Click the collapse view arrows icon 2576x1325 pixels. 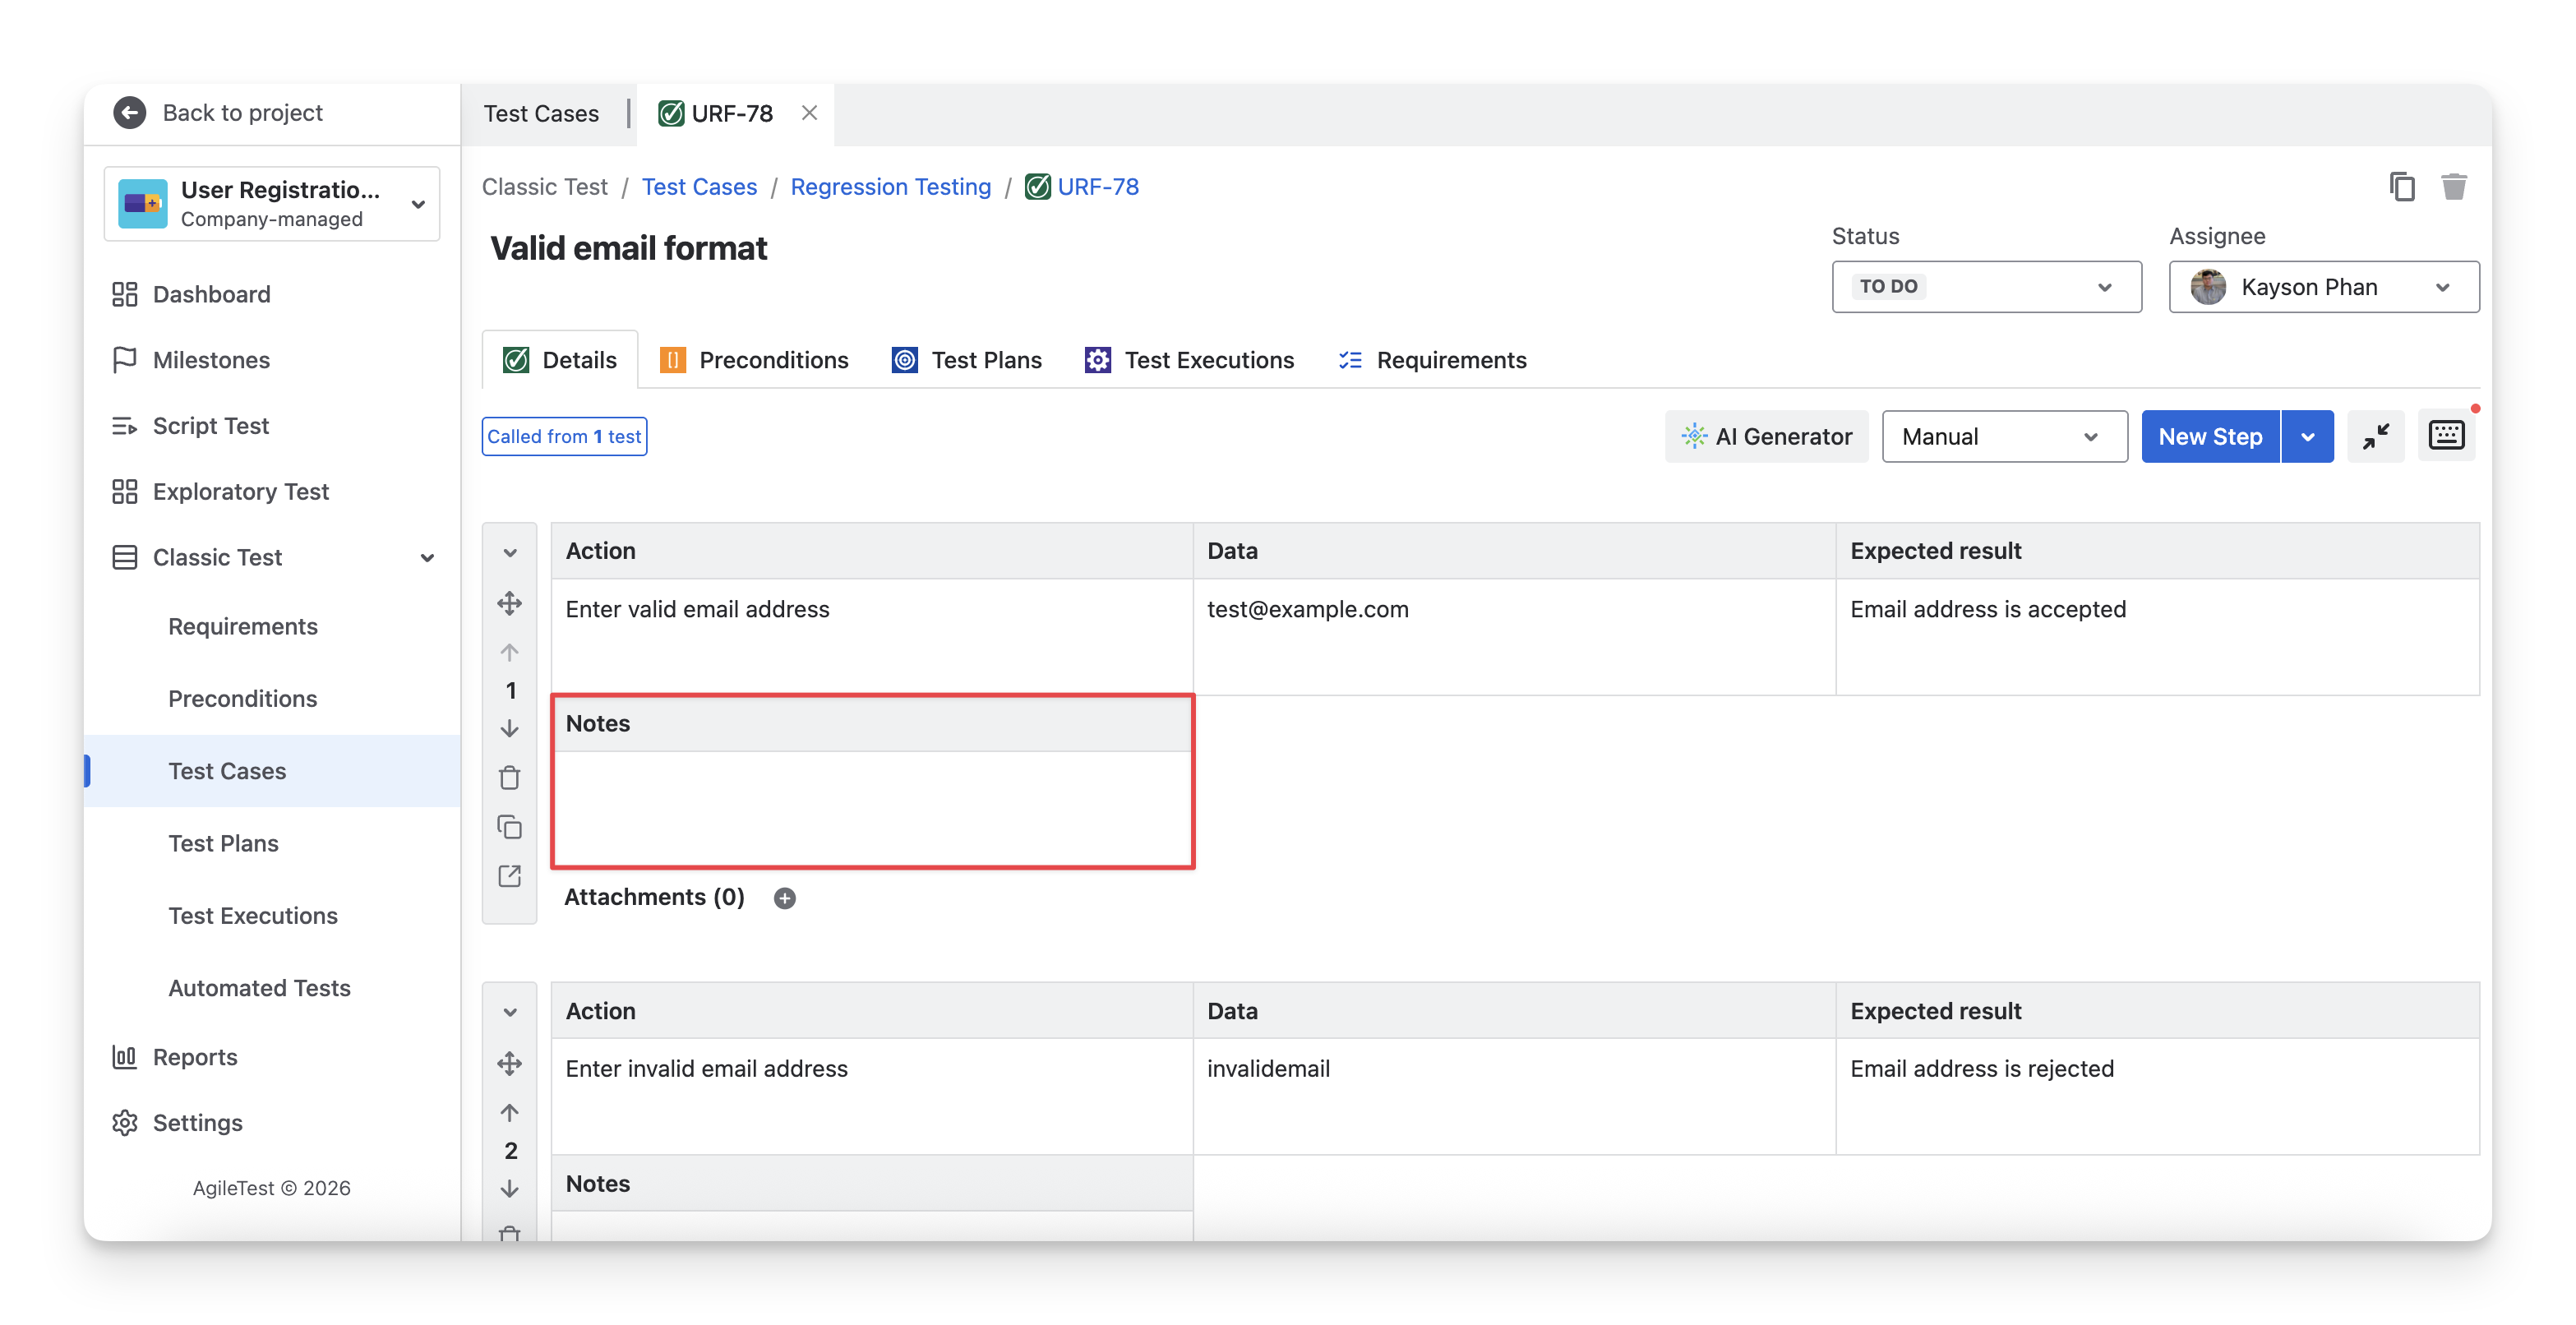click(2375, 436)
